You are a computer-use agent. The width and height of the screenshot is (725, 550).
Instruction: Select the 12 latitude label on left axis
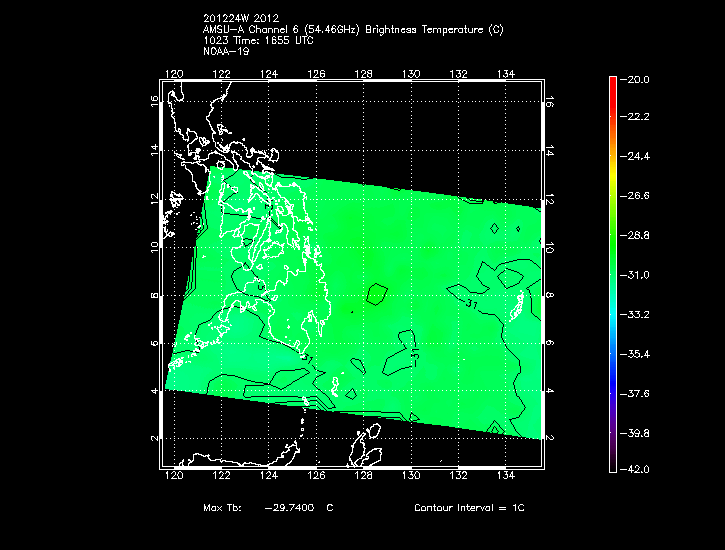point(154,199)
